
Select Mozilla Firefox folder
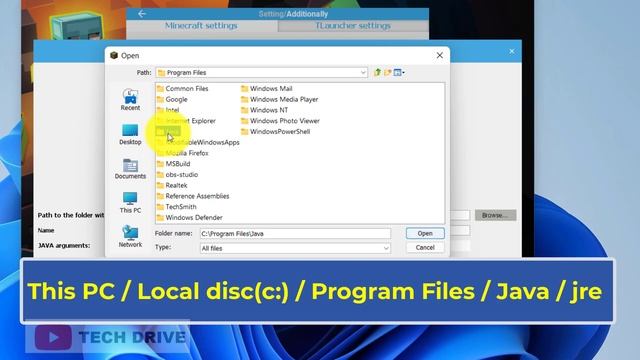click(x=182, y=153)
